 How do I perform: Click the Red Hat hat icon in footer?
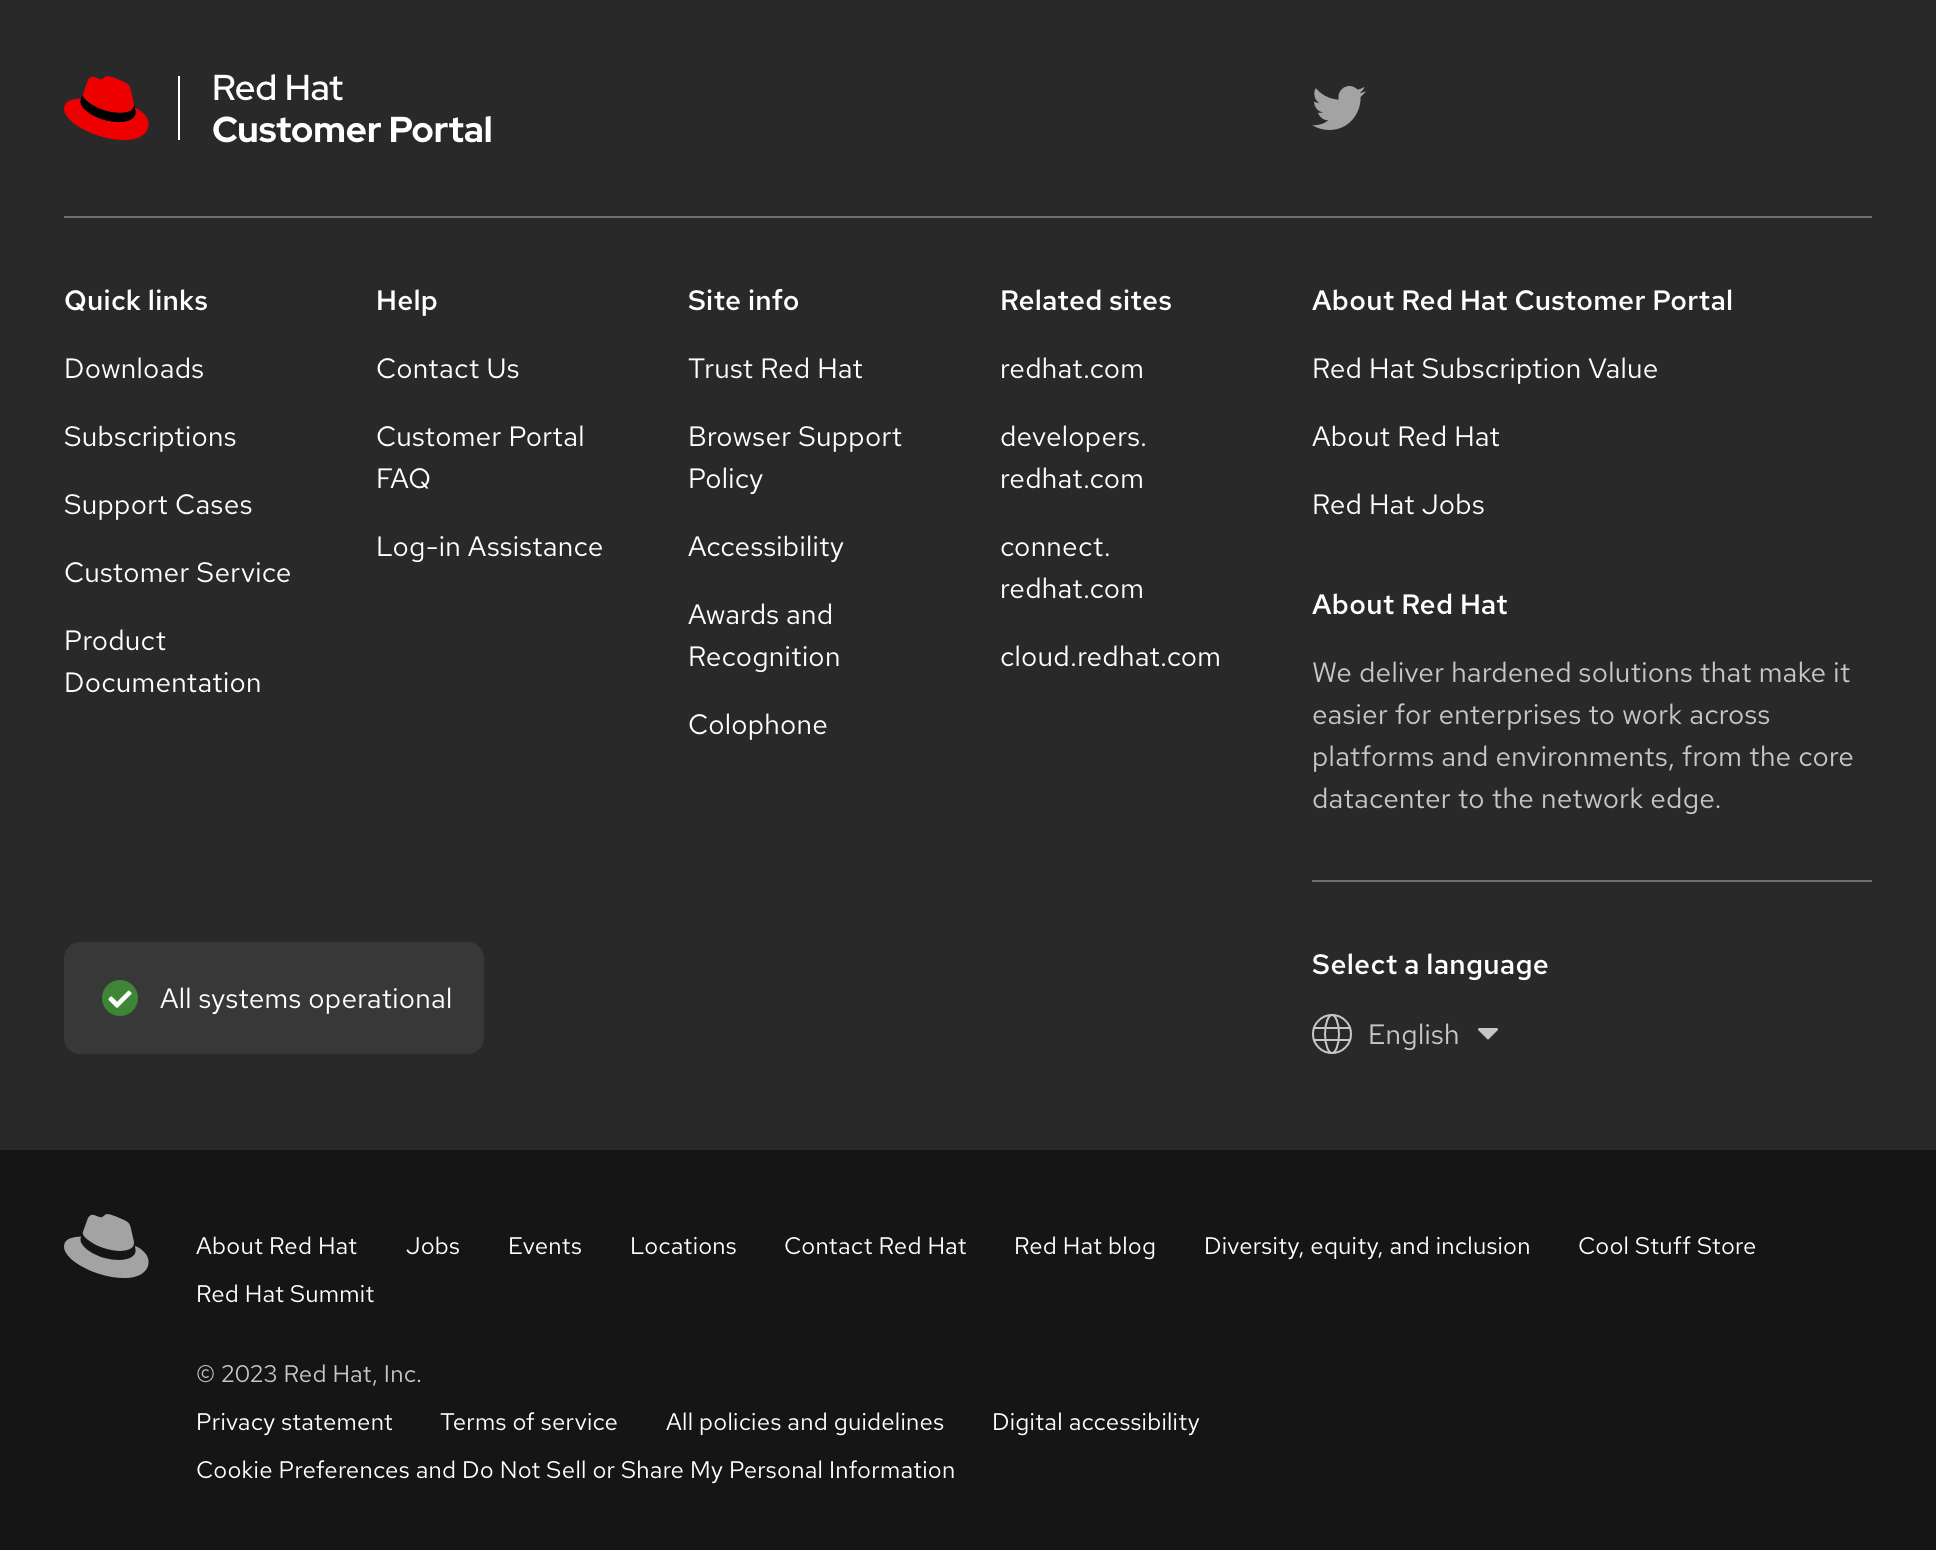(106, 1245)
